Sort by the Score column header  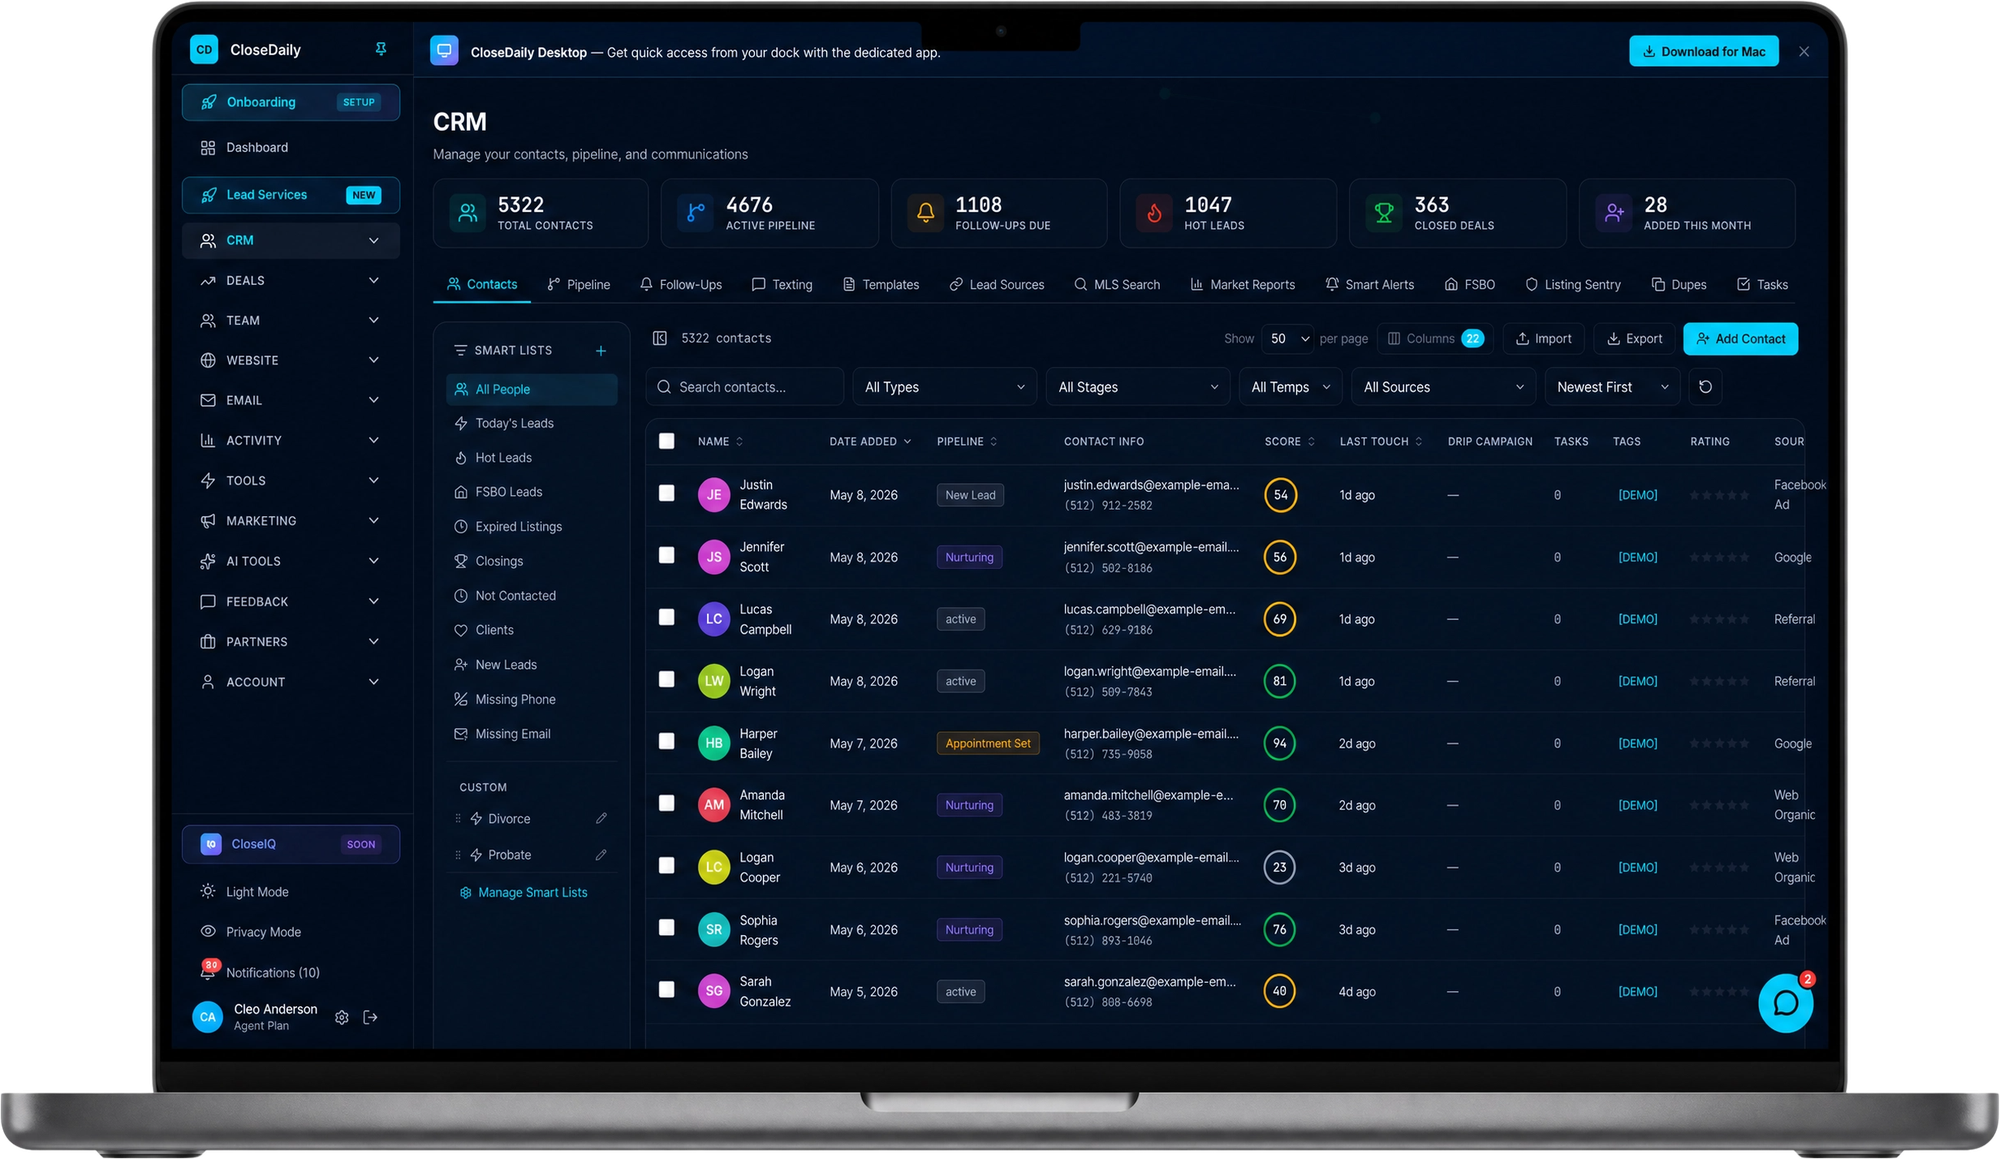(1289, 441)
